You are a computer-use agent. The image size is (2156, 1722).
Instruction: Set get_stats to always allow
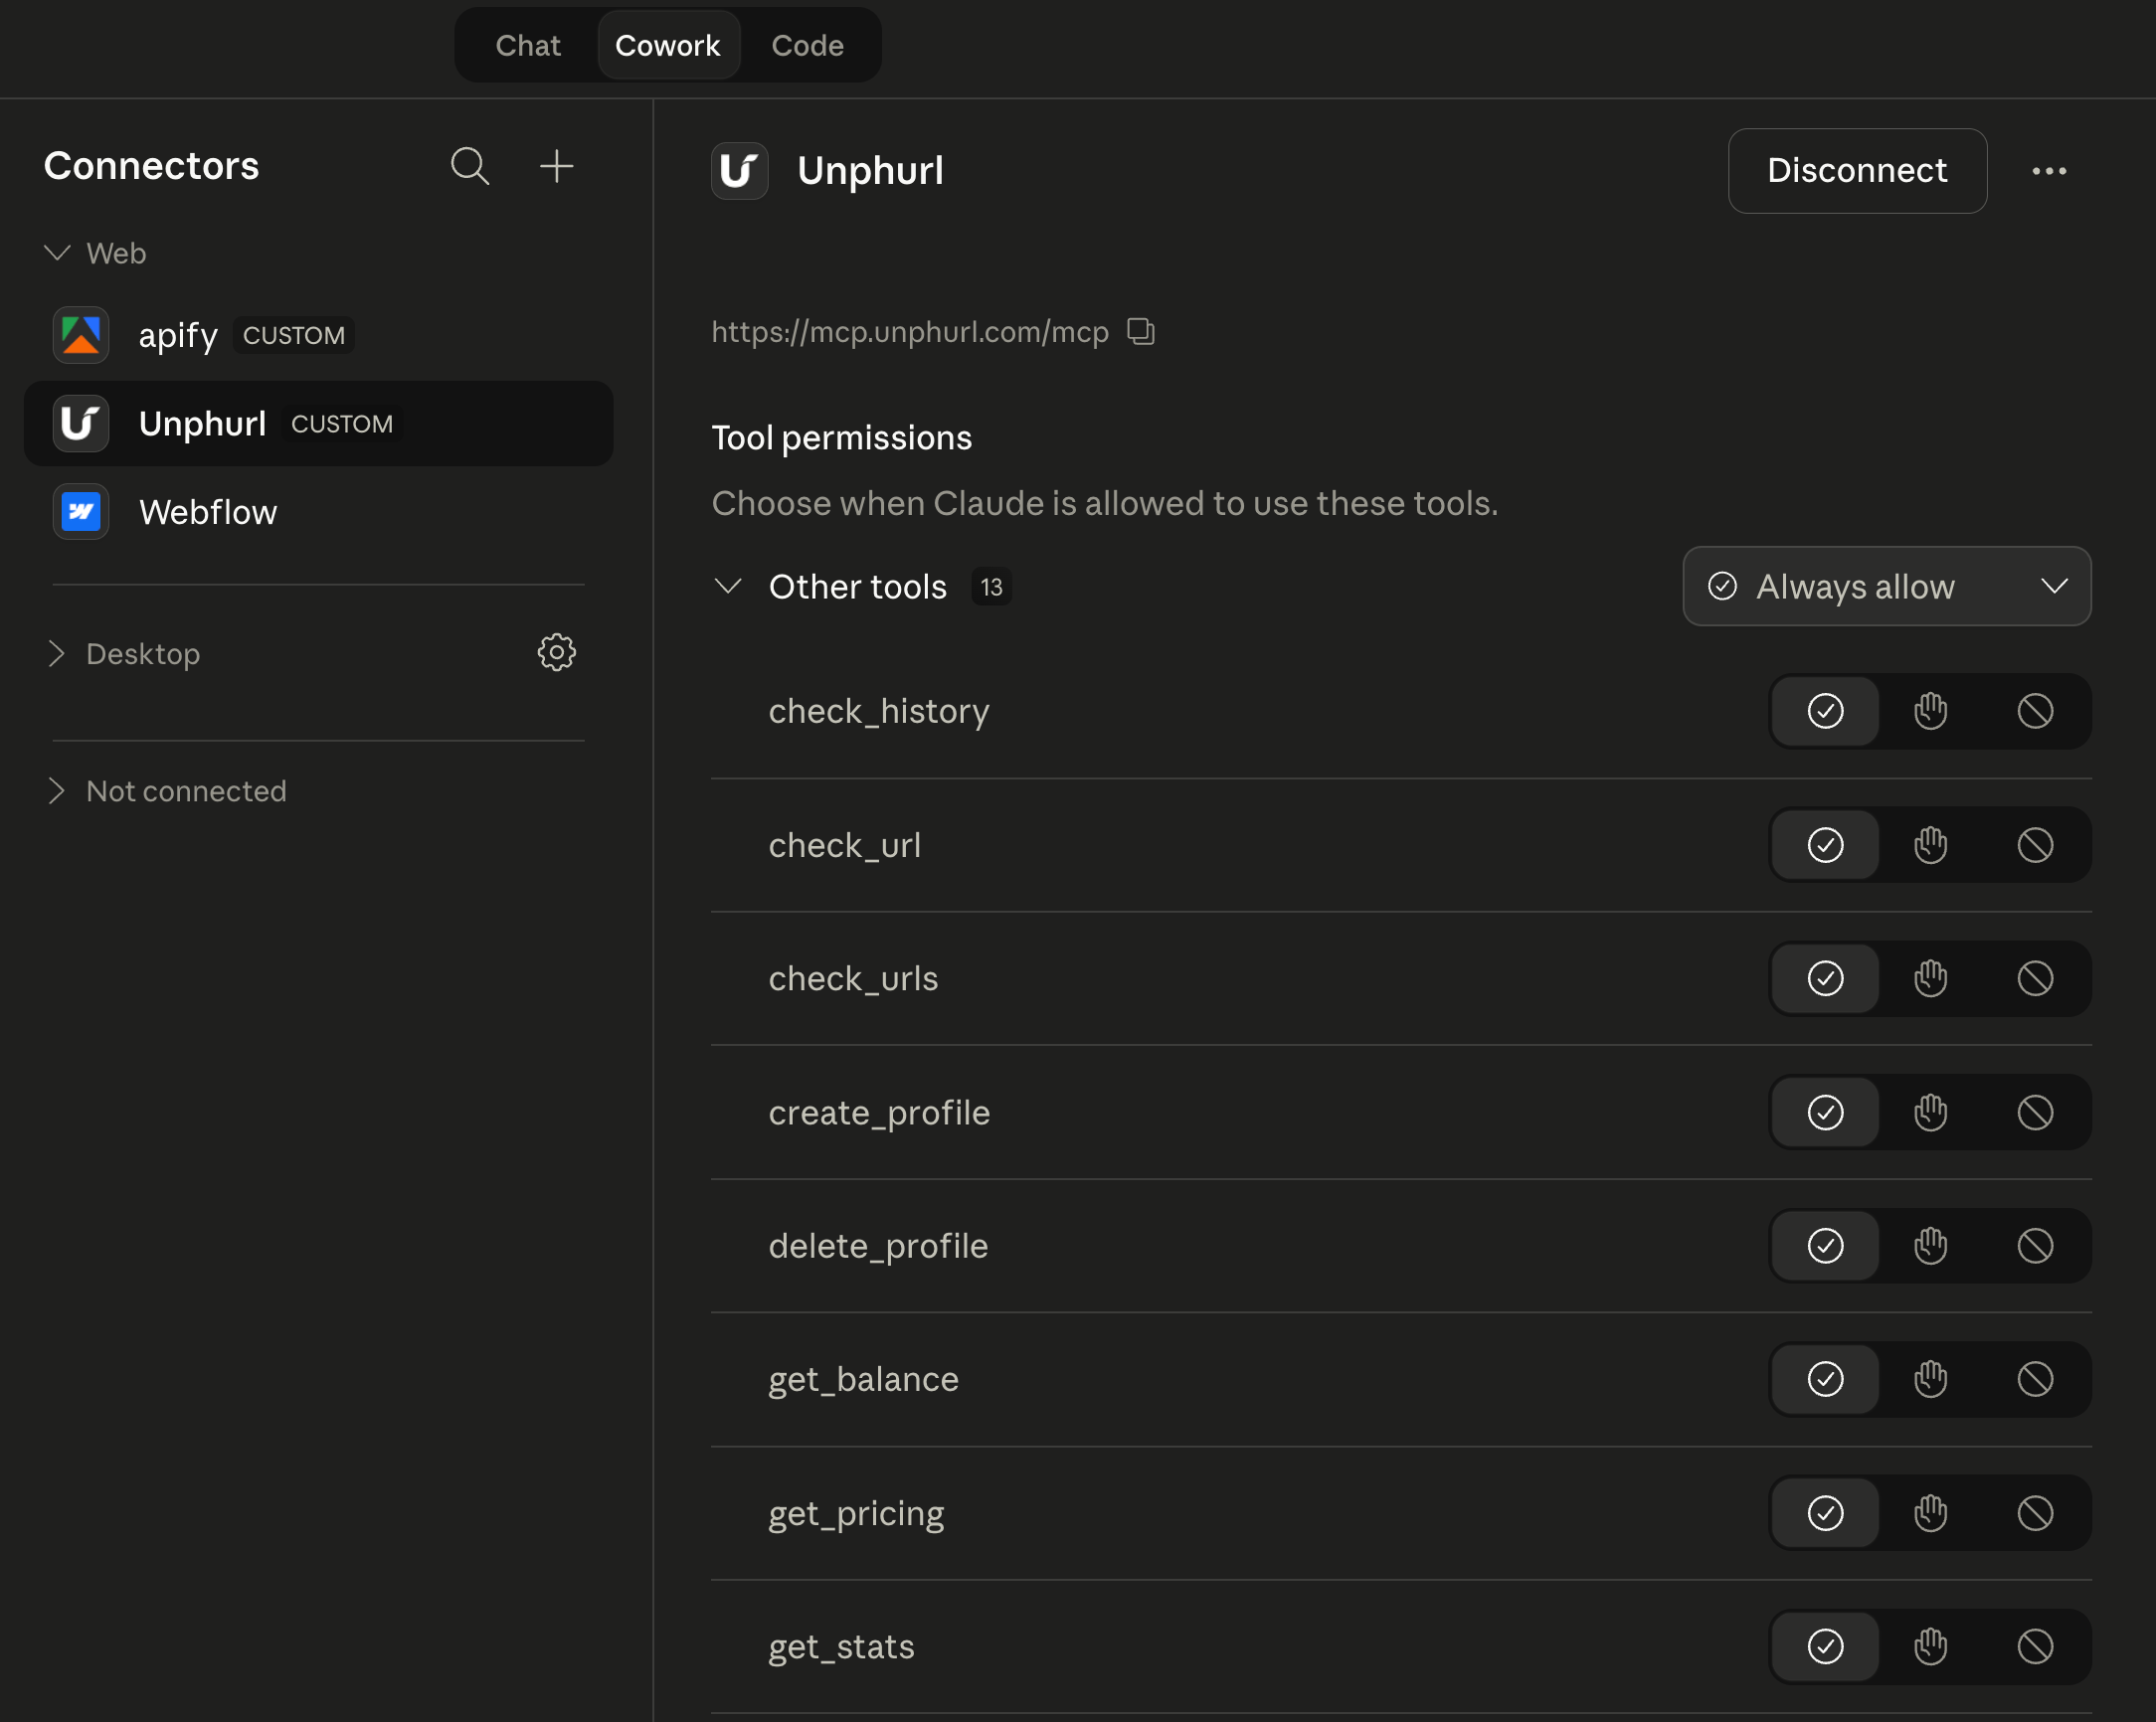tap(1825, 1646)
